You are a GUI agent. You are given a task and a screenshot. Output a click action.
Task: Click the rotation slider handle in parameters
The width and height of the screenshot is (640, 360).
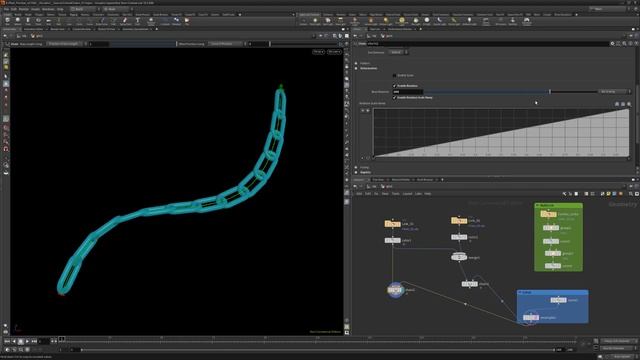[550, 92]
